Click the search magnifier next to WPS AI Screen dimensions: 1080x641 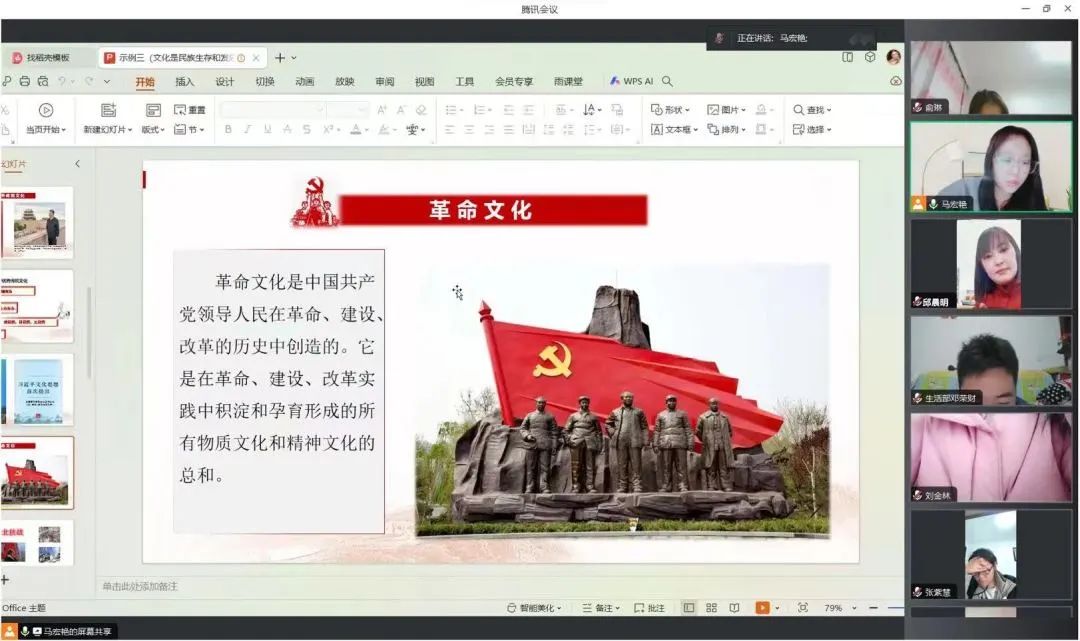[667, 82]
